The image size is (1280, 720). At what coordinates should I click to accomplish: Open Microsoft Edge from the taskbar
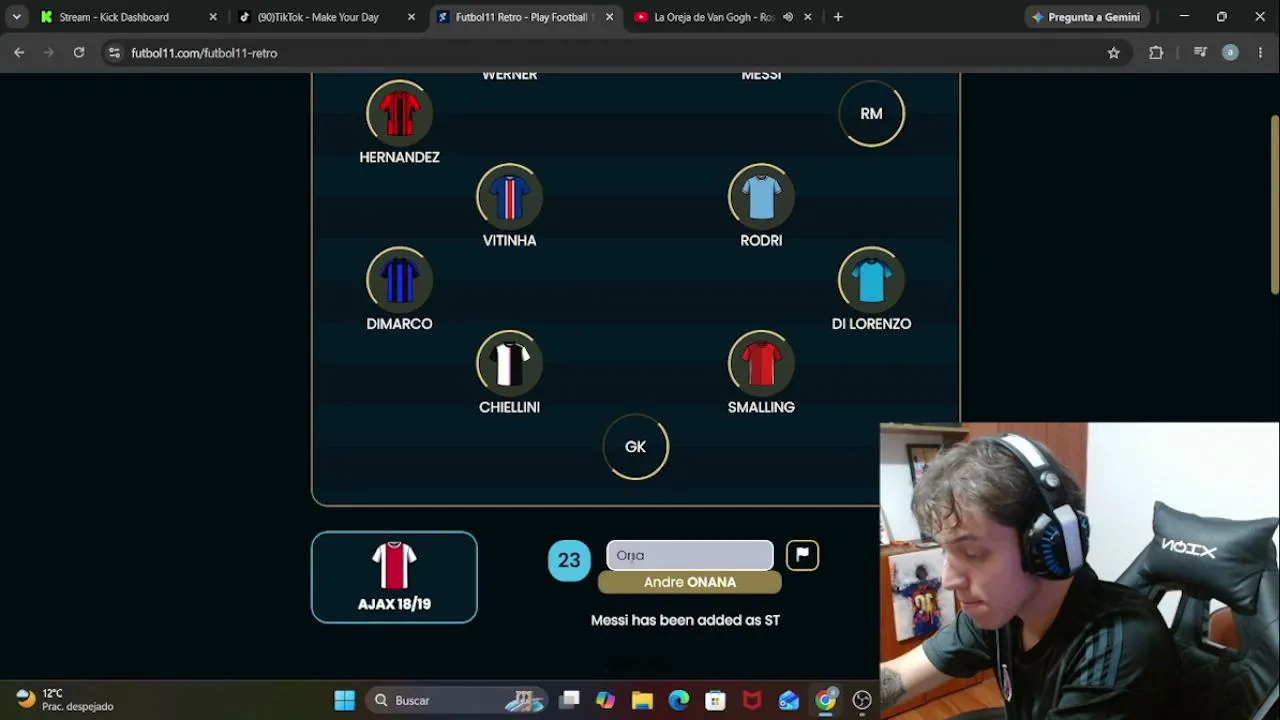679,700
